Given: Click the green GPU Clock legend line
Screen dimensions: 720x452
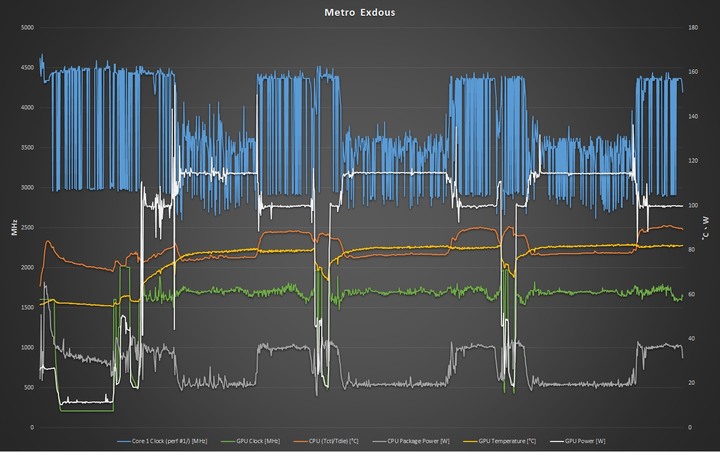Looking at the screenshot, I should click(228, 441).
